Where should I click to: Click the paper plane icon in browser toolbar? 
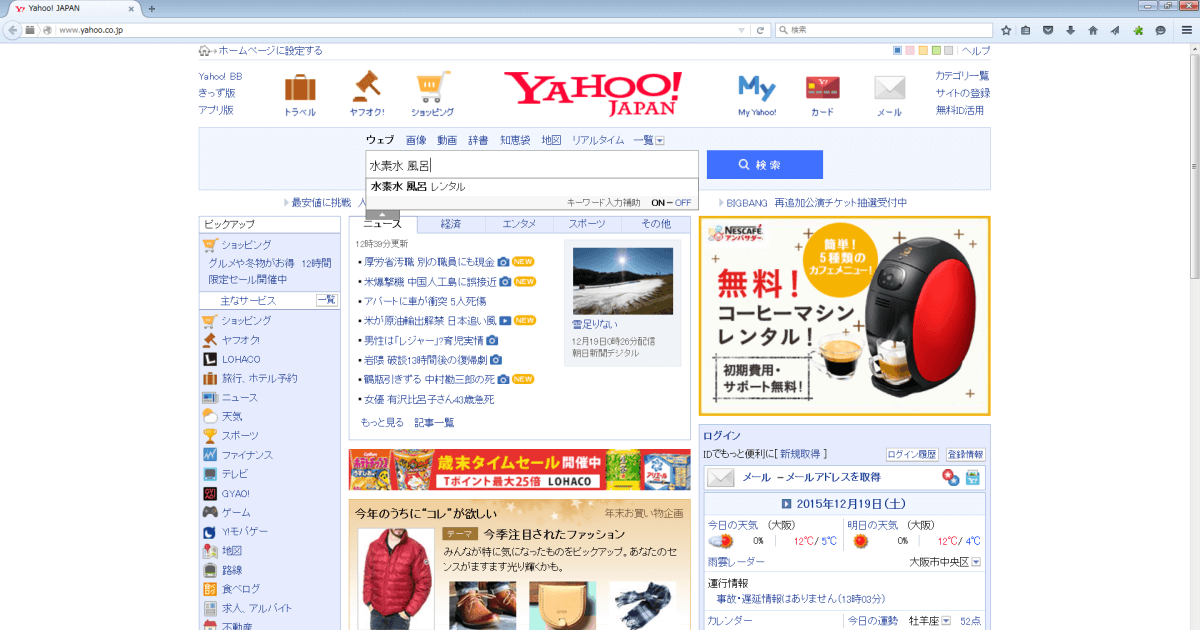click(x=1115, y=30)
